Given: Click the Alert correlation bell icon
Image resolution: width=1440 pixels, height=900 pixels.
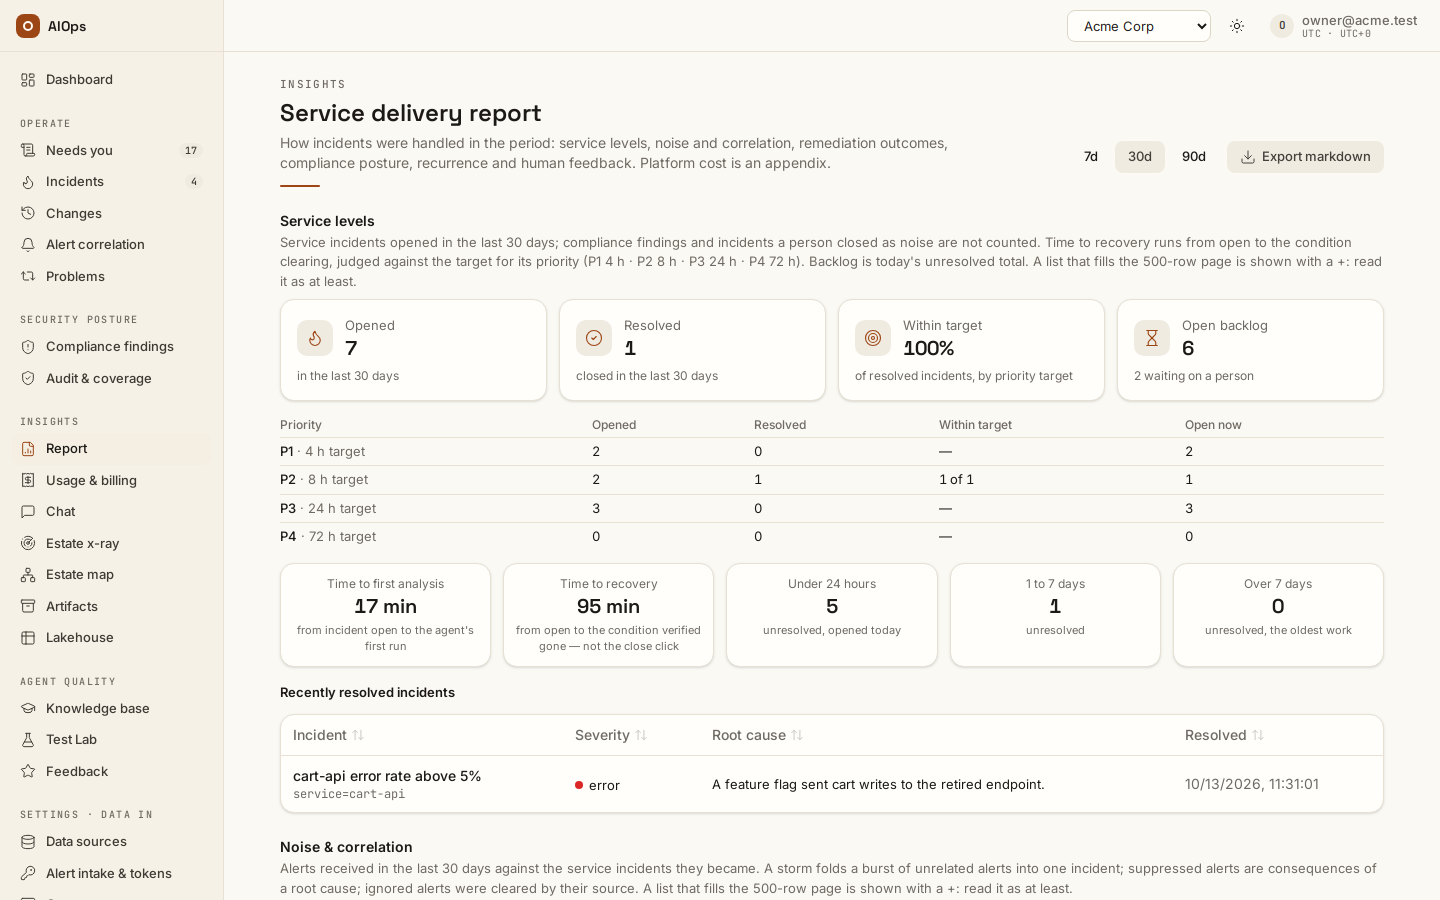Looking at the screenshot, I should pyautogui.click(x=28, y=245).
